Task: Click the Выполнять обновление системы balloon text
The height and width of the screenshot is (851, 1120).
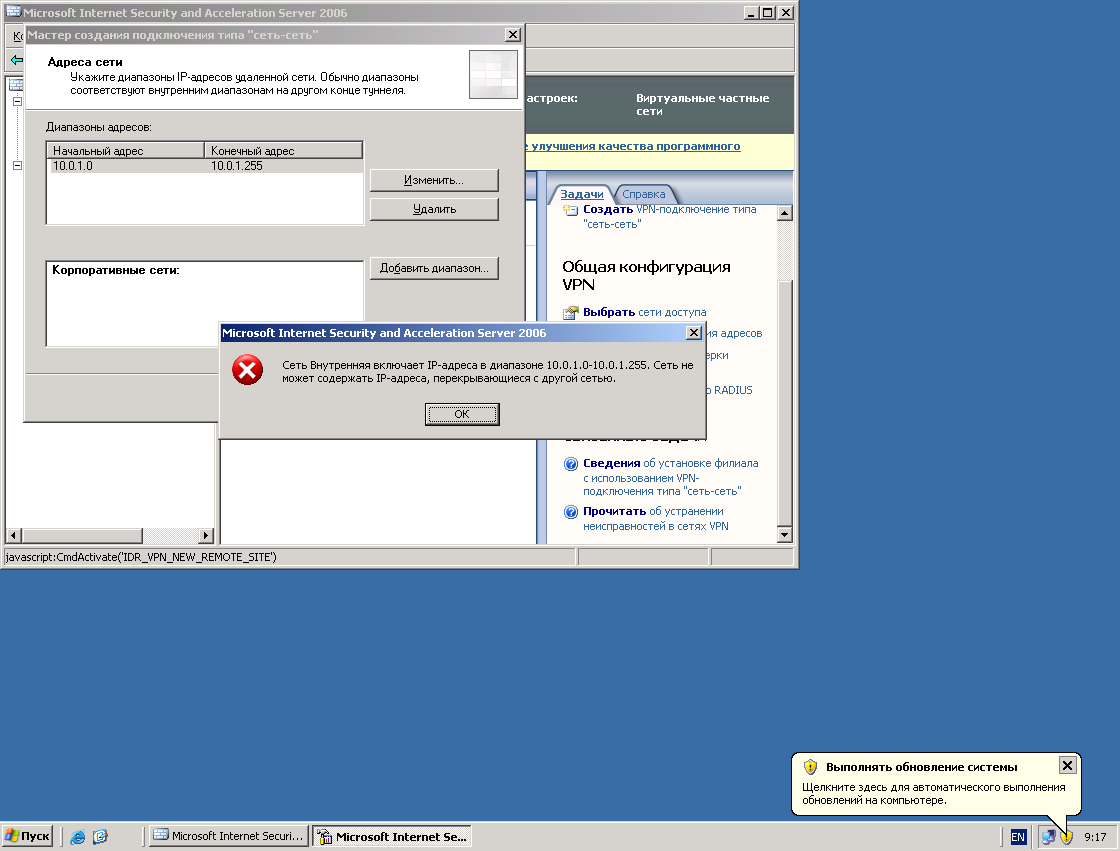Action: pyautogui.click(x=921, y=767)
